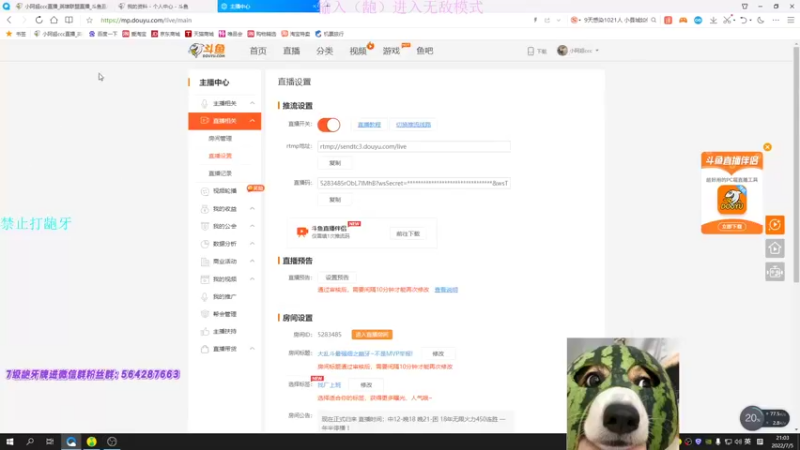Open downloads arrow icon in browser toolbar
The width and height of the screenshot is (800, 450).
pos(713,20)
